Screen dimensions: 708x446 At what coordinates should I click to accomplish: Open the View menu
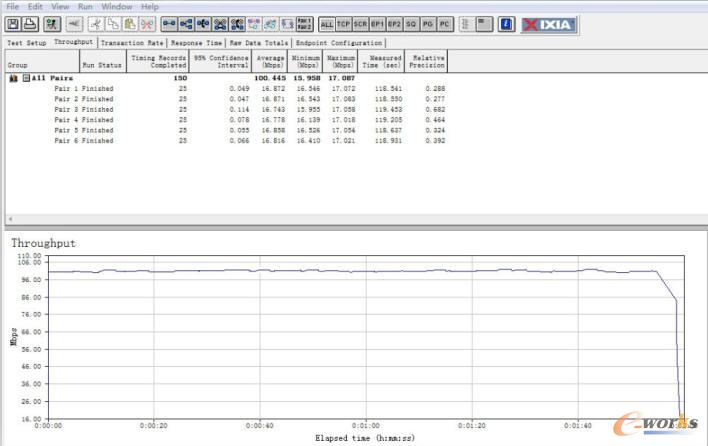click(x=60, y=7)
